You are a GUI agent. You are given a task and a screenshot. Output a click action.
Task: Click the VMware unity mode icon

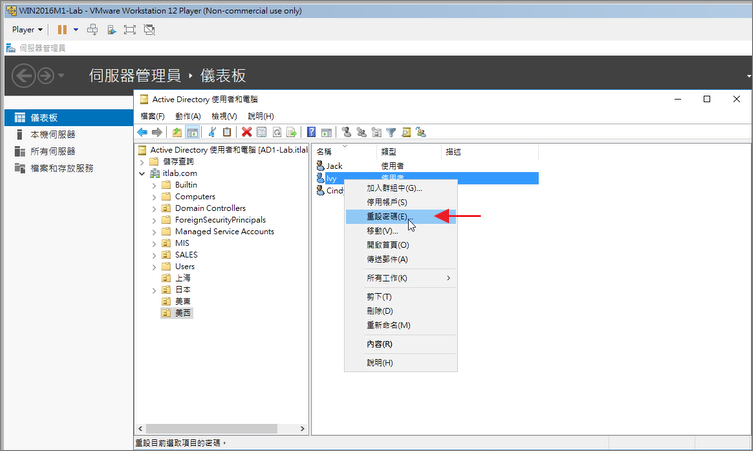point(149,30)
